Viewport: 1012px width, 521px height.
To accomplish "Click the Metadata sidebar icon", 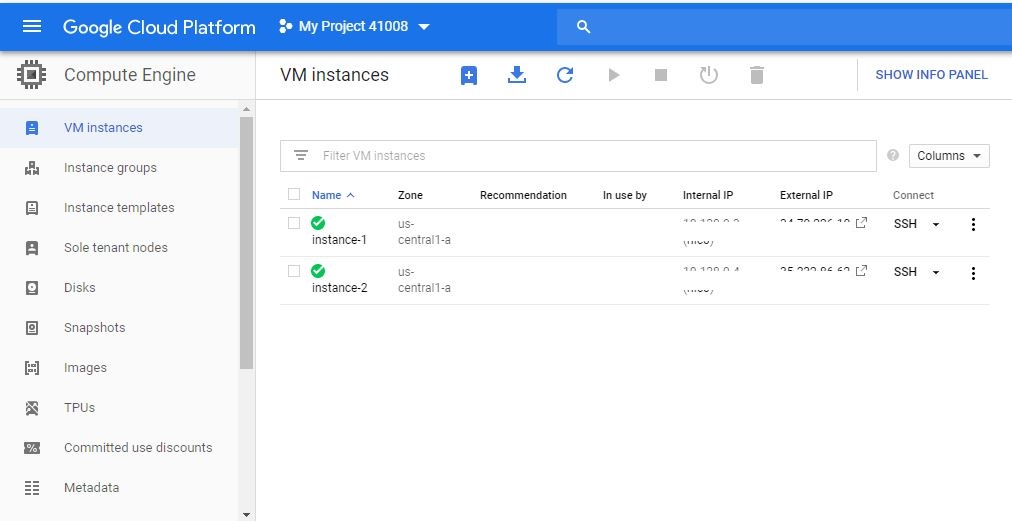I will (32, 488).
